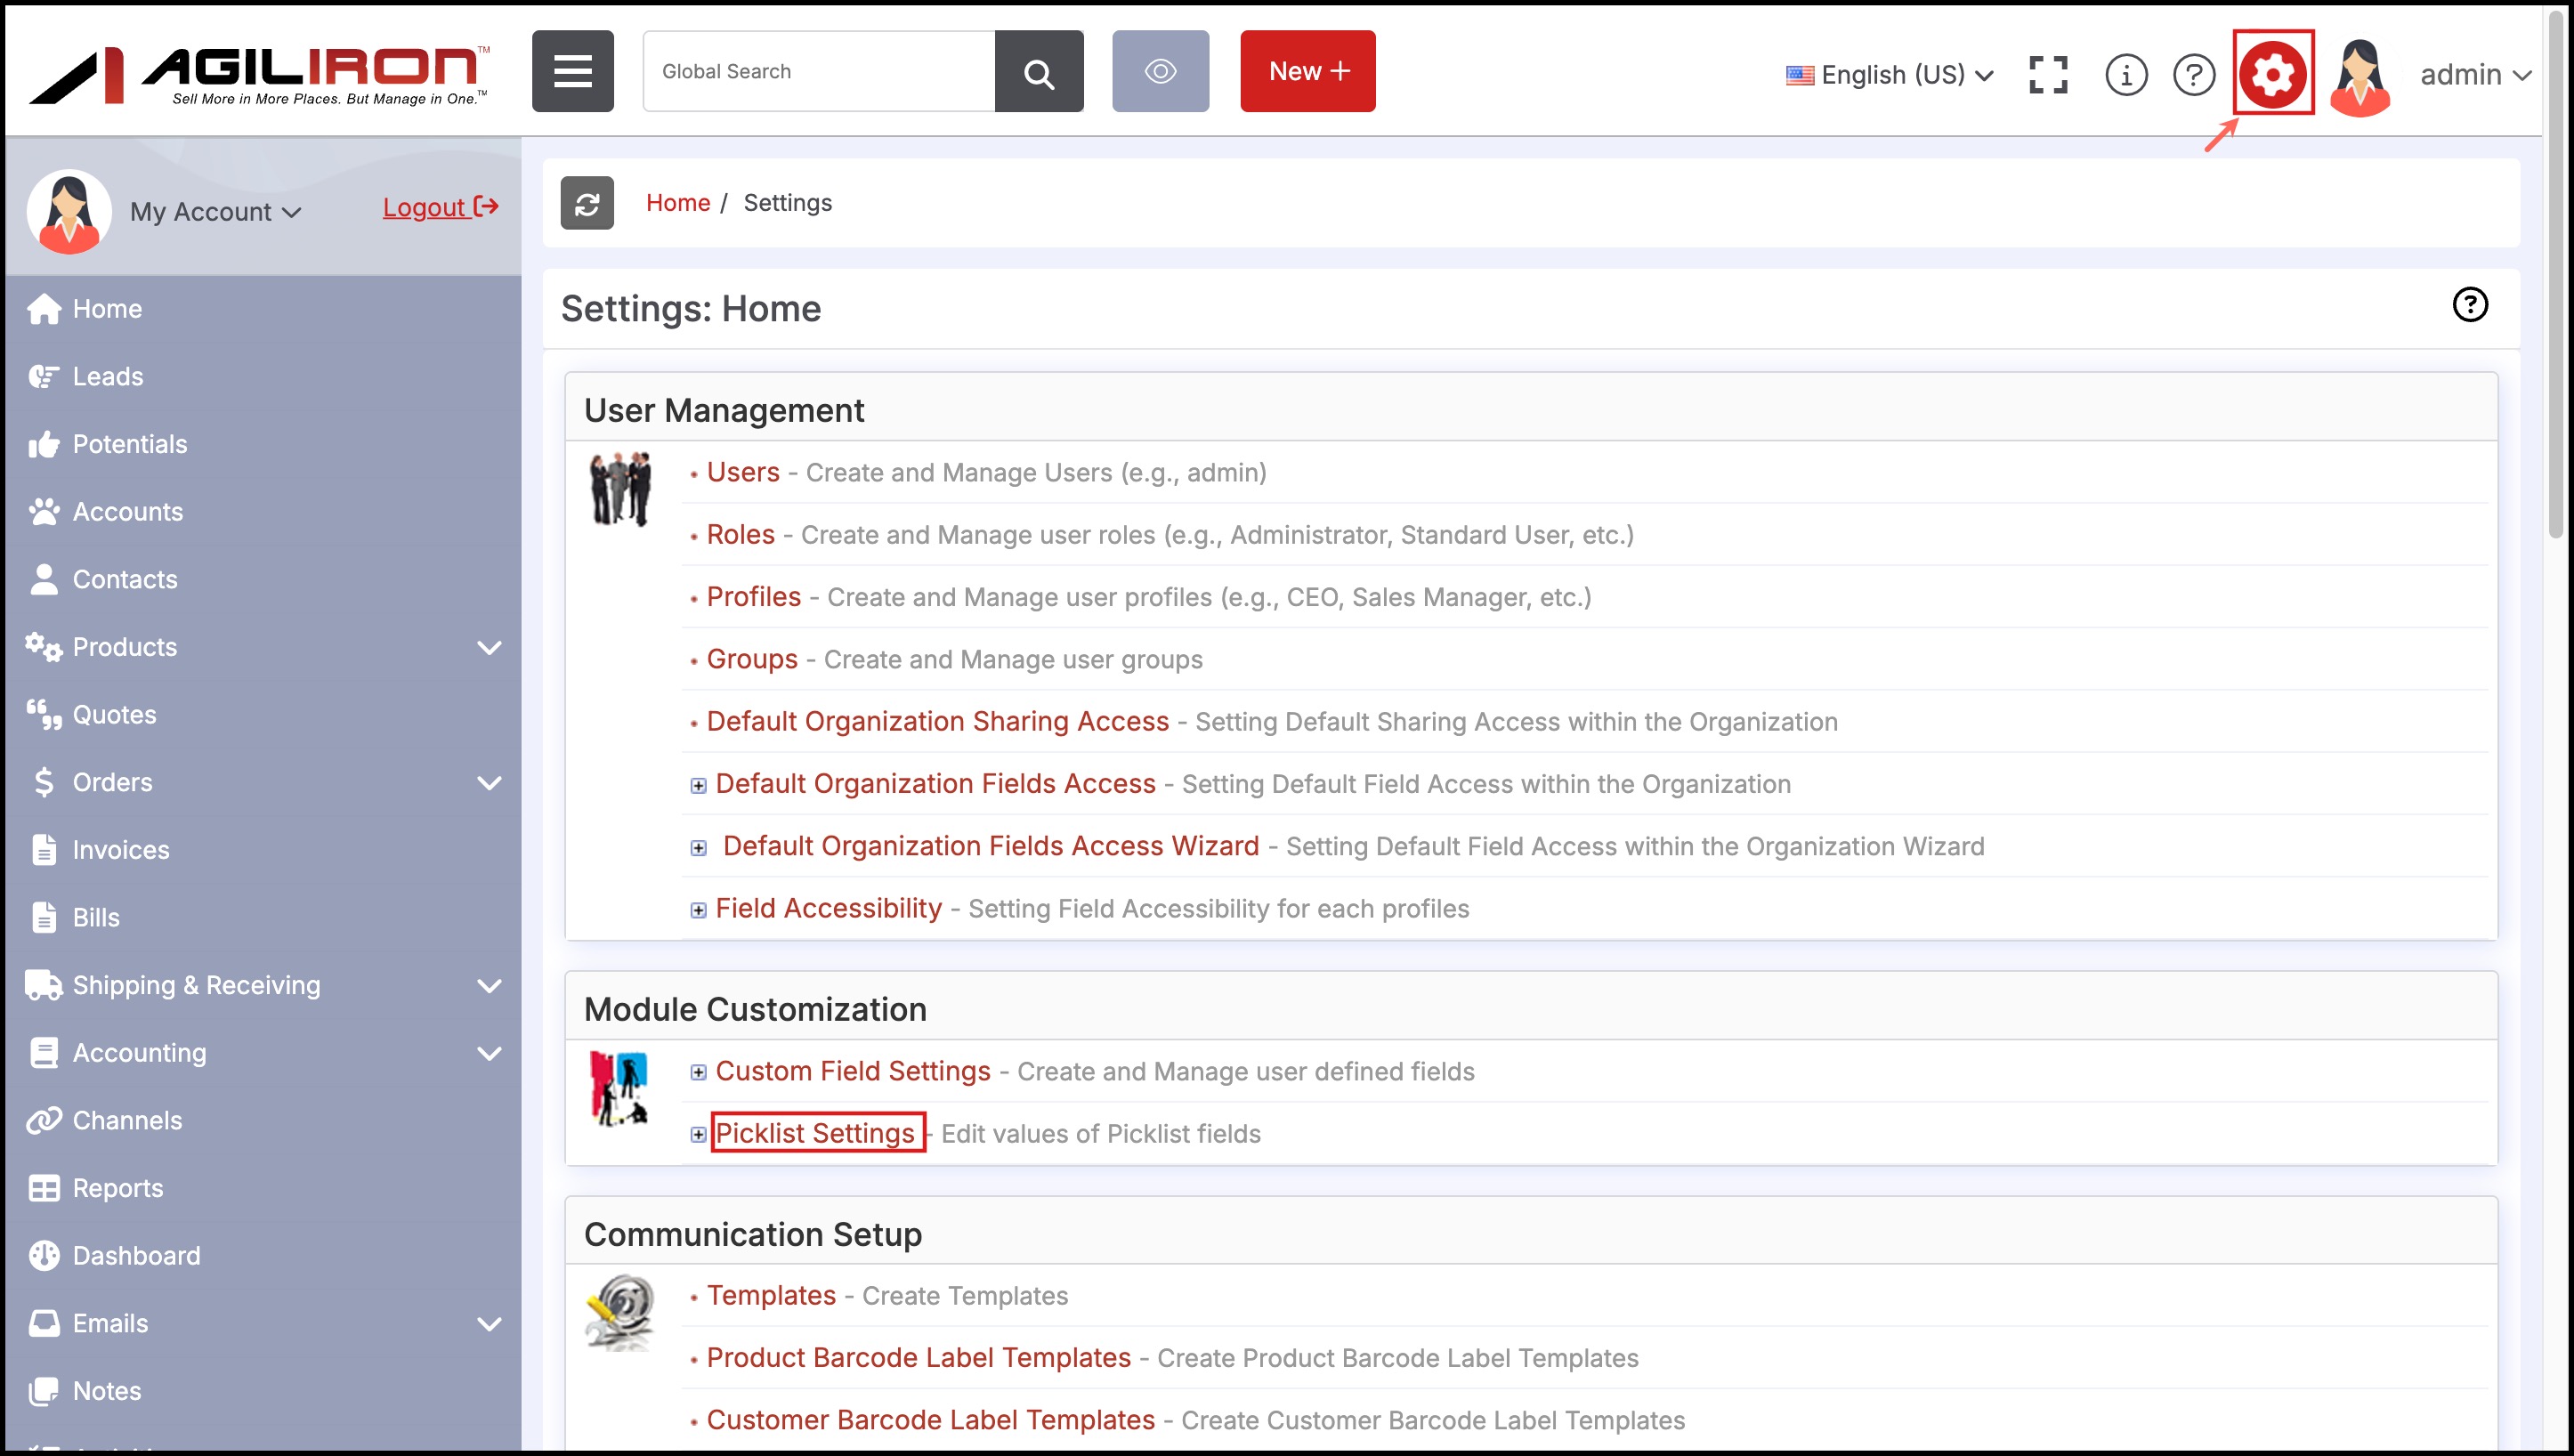
Task: Open the info circle icon
Action: point(2125,74)
